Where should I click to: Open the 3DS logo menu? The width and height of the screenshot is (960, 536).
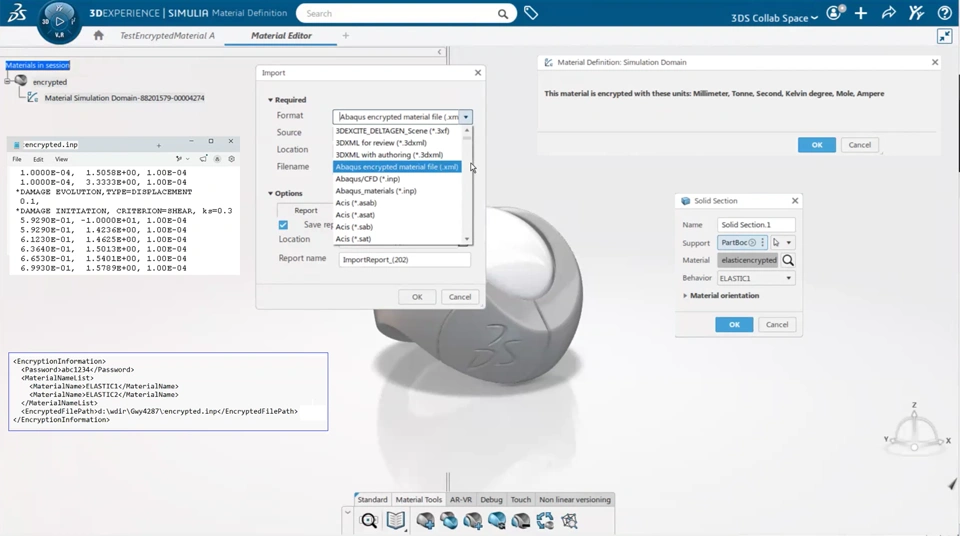17,12
